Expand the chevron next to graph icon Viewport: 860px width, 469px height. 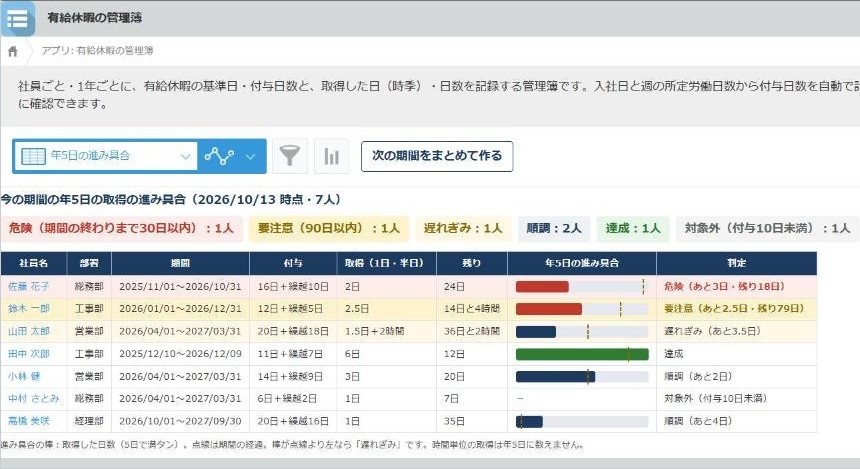point(250,157)
